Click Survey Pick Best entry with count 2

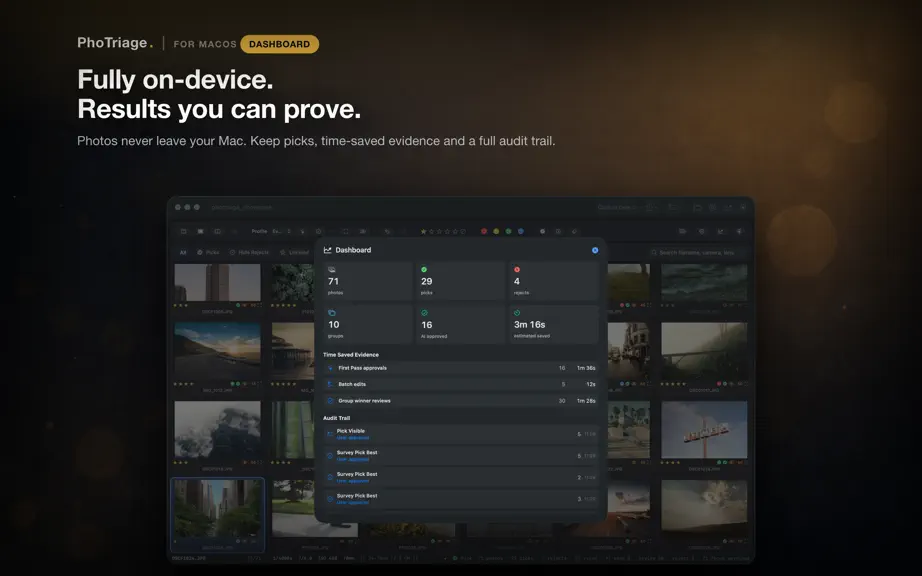(460, 477)
